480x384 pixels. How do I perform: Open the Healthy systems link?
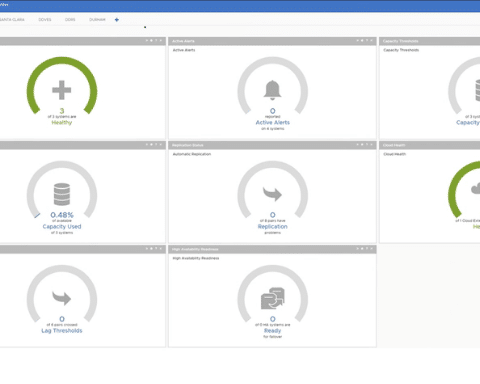tap(62, 123)
